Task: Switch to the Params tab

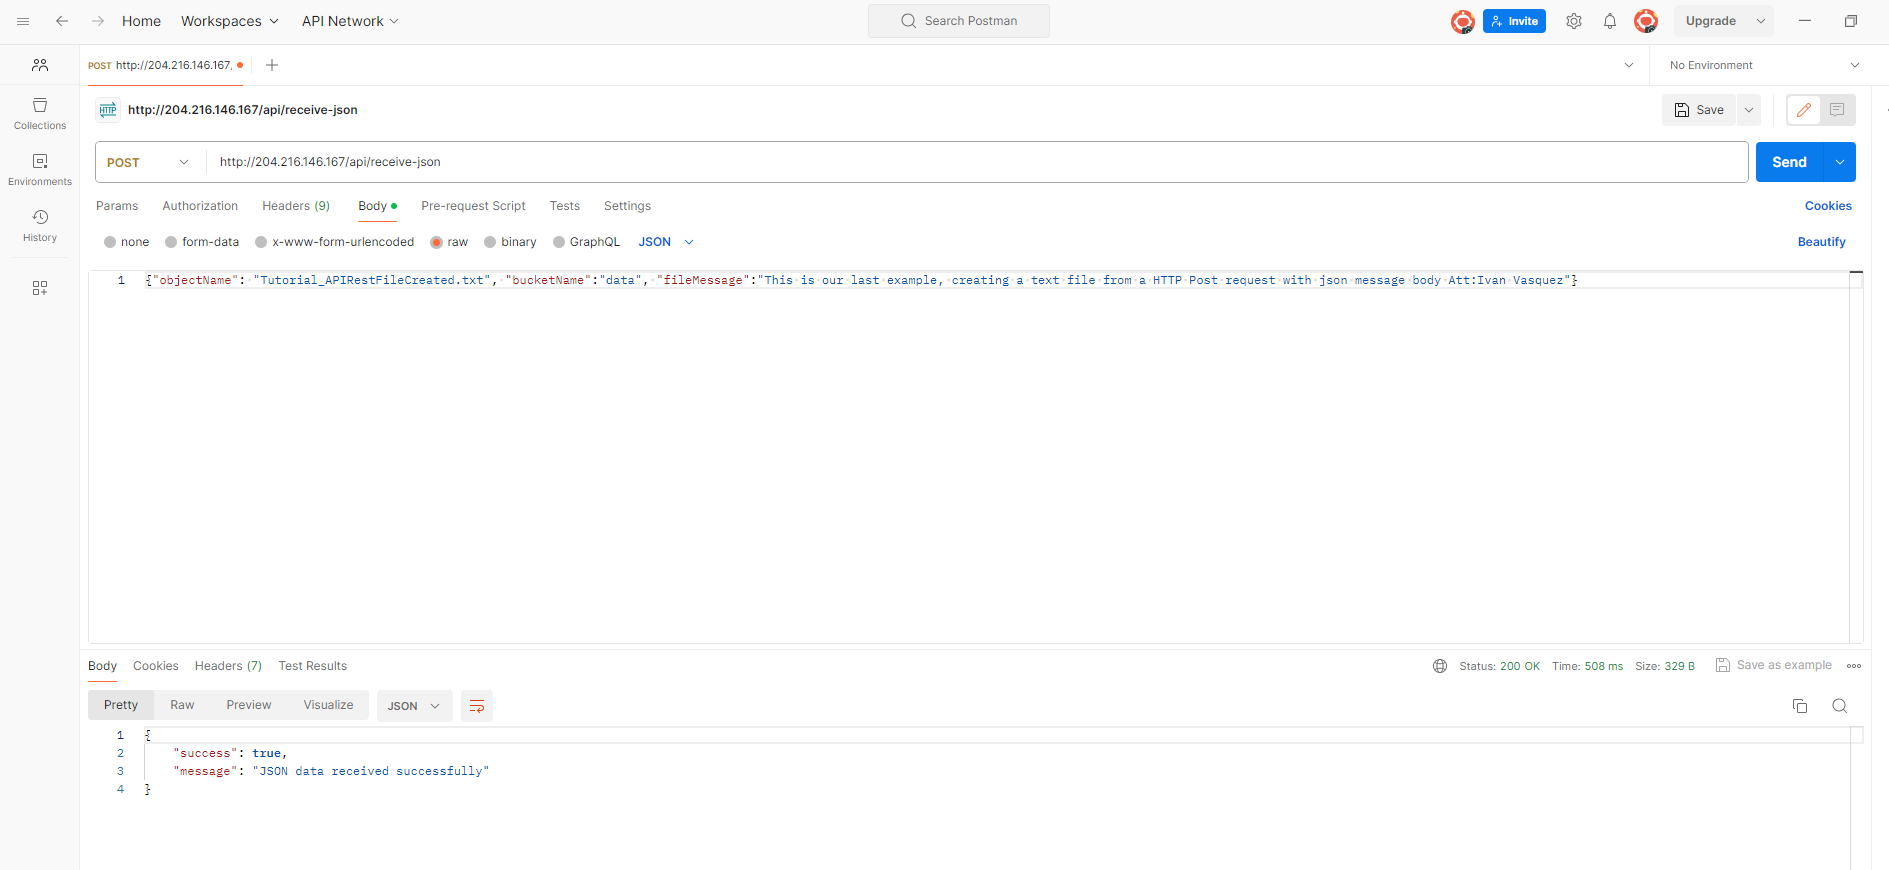Action: (117, 206)
